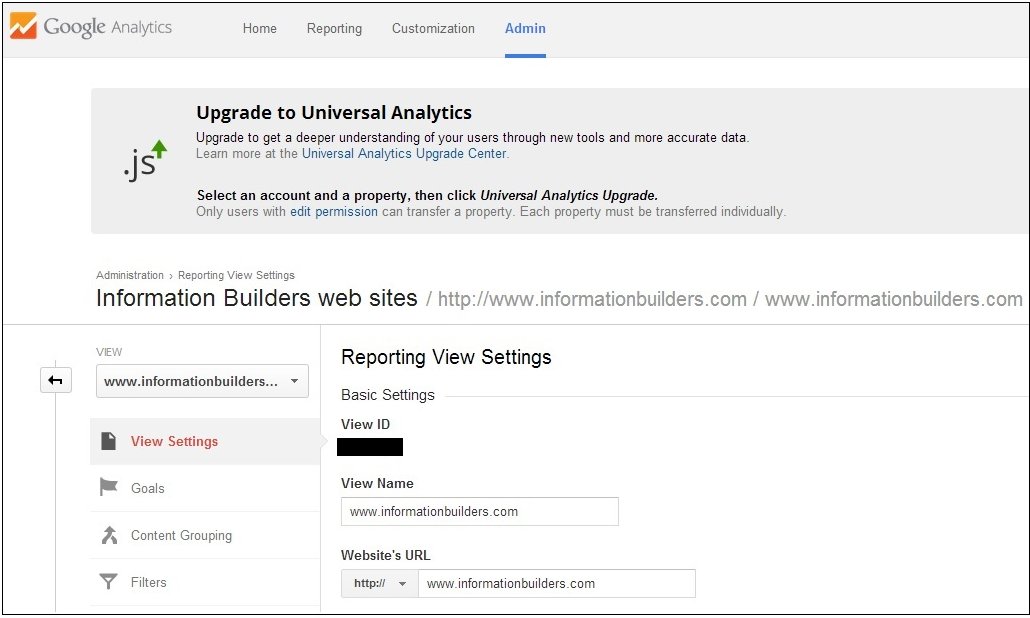
Task: Click the View Name input field
Action: pos(480,512)
